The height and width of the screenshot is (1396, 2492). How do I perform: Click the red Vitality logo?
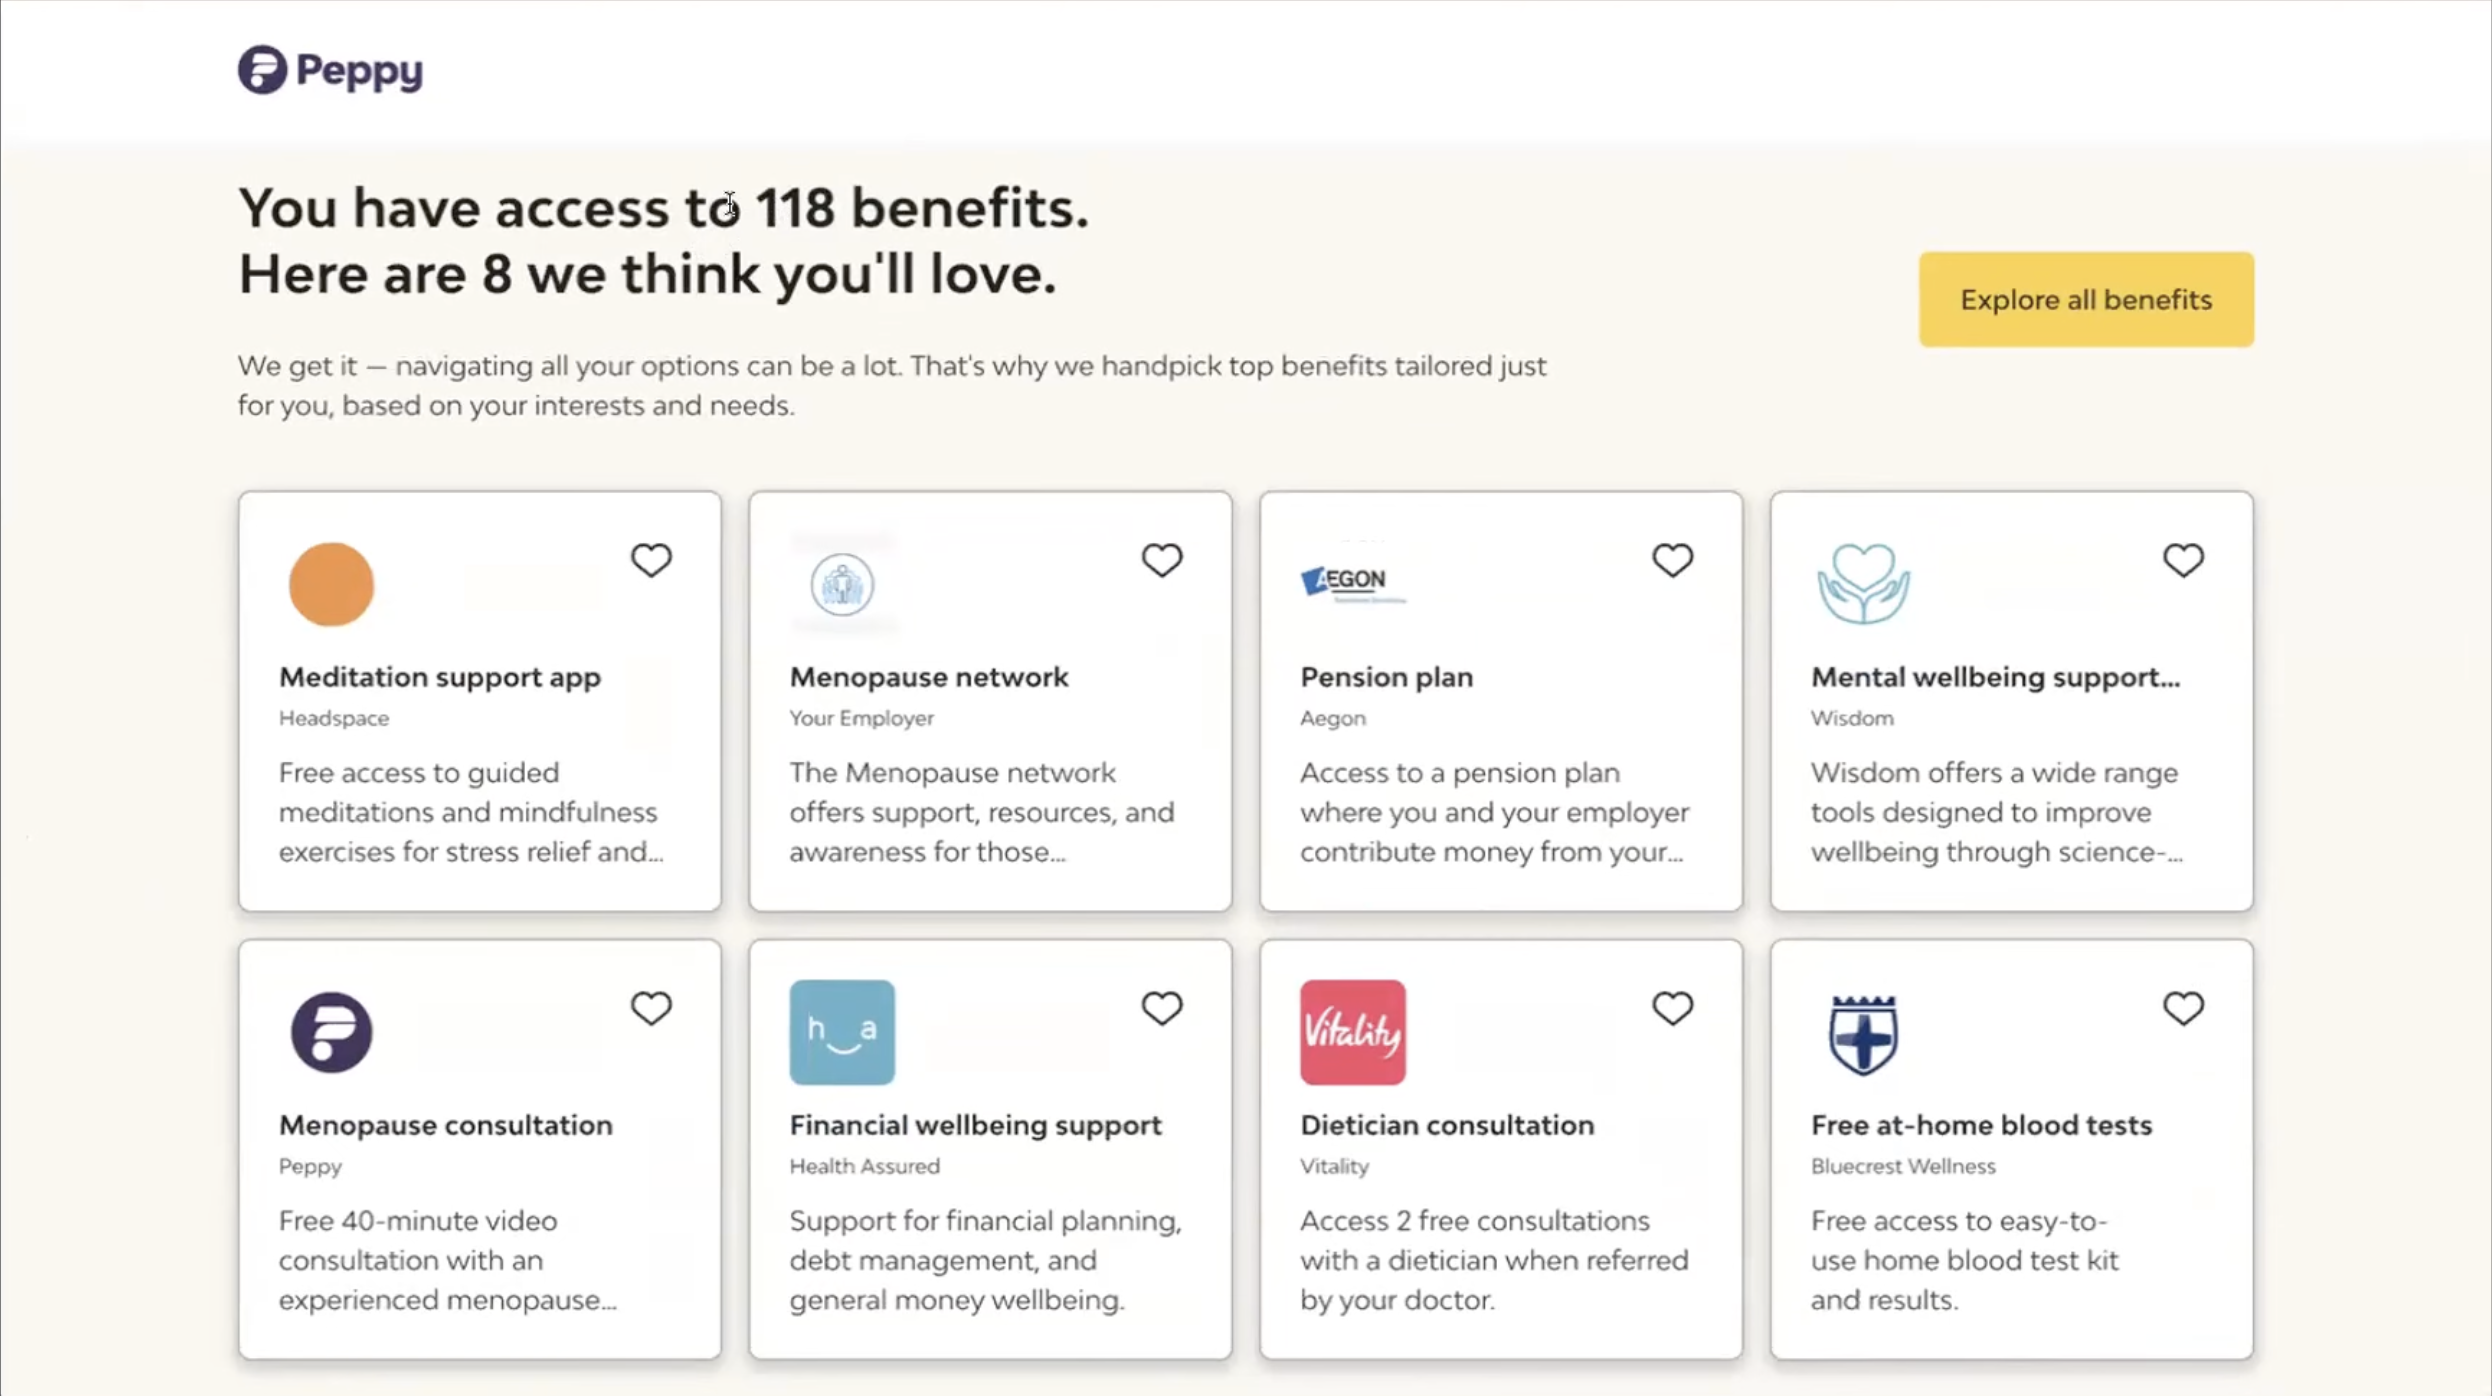point(1352,1032)
